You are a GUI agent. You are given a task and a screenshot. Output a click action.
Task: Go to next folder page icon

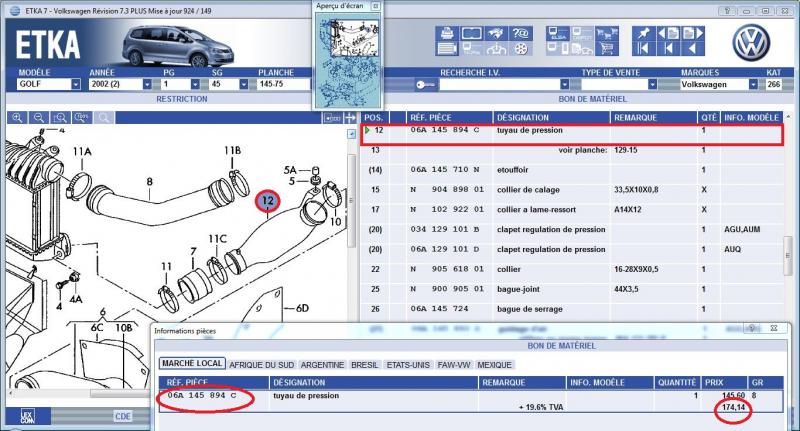coord(692,34)
